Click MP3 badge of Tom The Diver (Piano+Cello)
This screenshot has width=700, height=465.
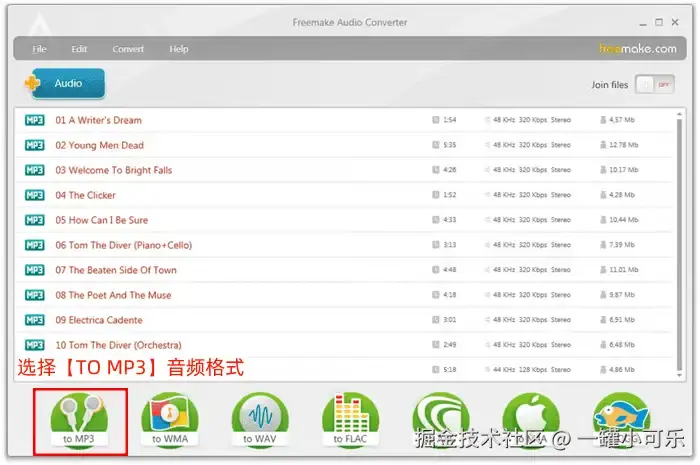pyautogui.click(x=35, y=245)
